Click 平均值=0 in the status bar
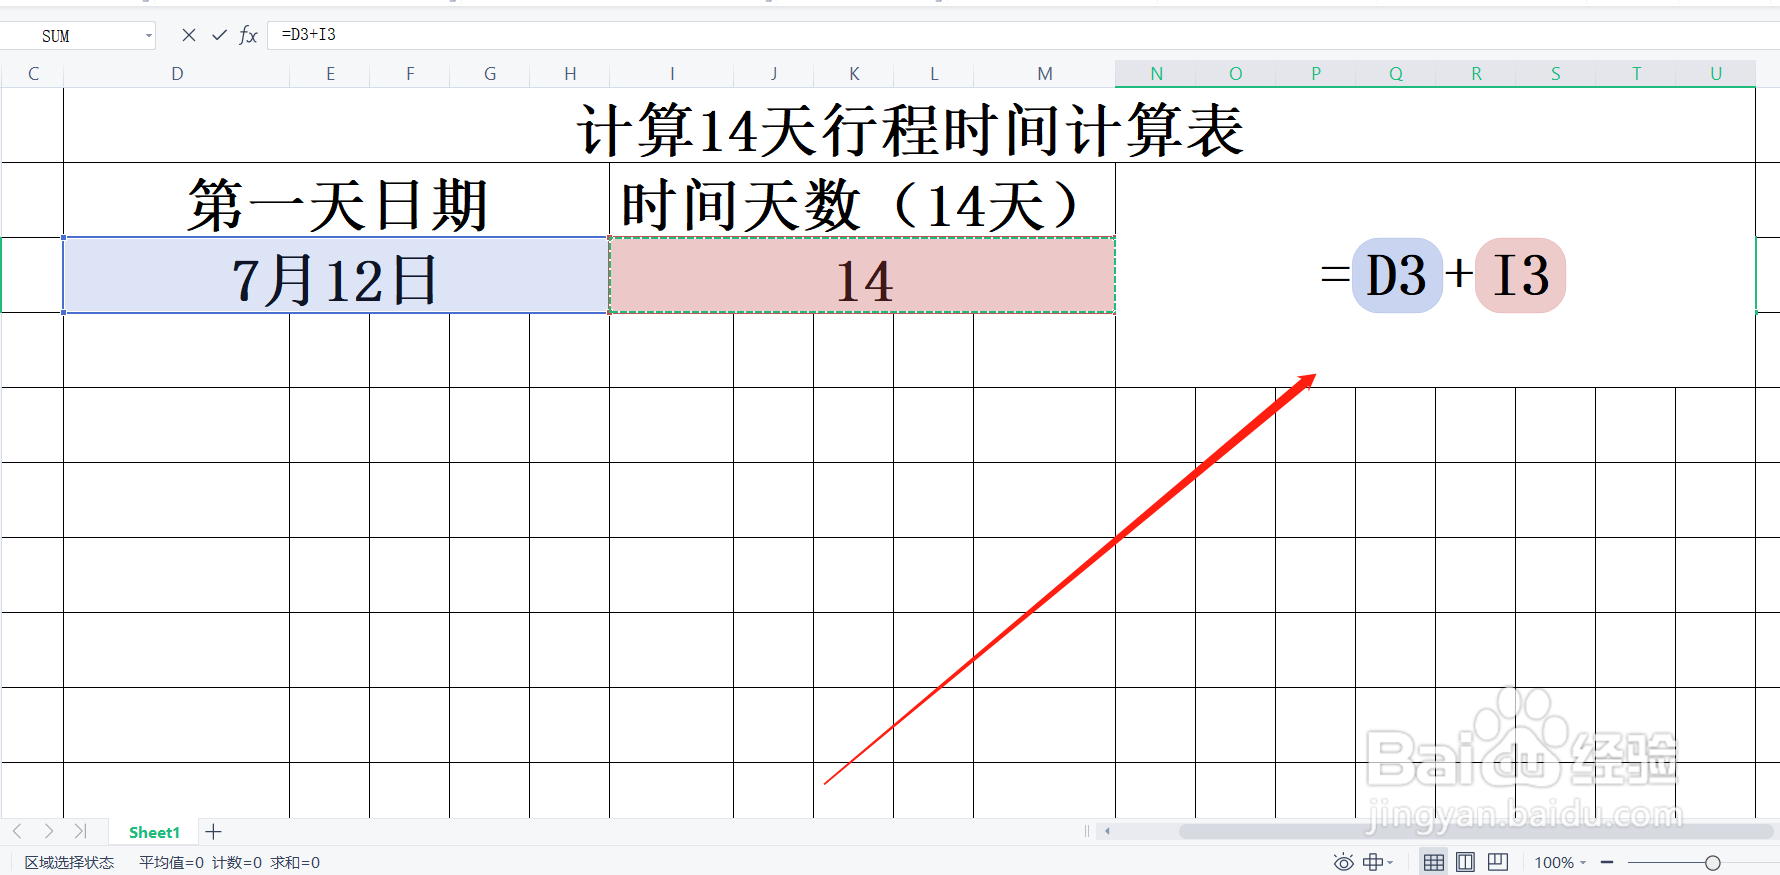The height and width of the screenshot is (875, 1780). coord(171,862)
